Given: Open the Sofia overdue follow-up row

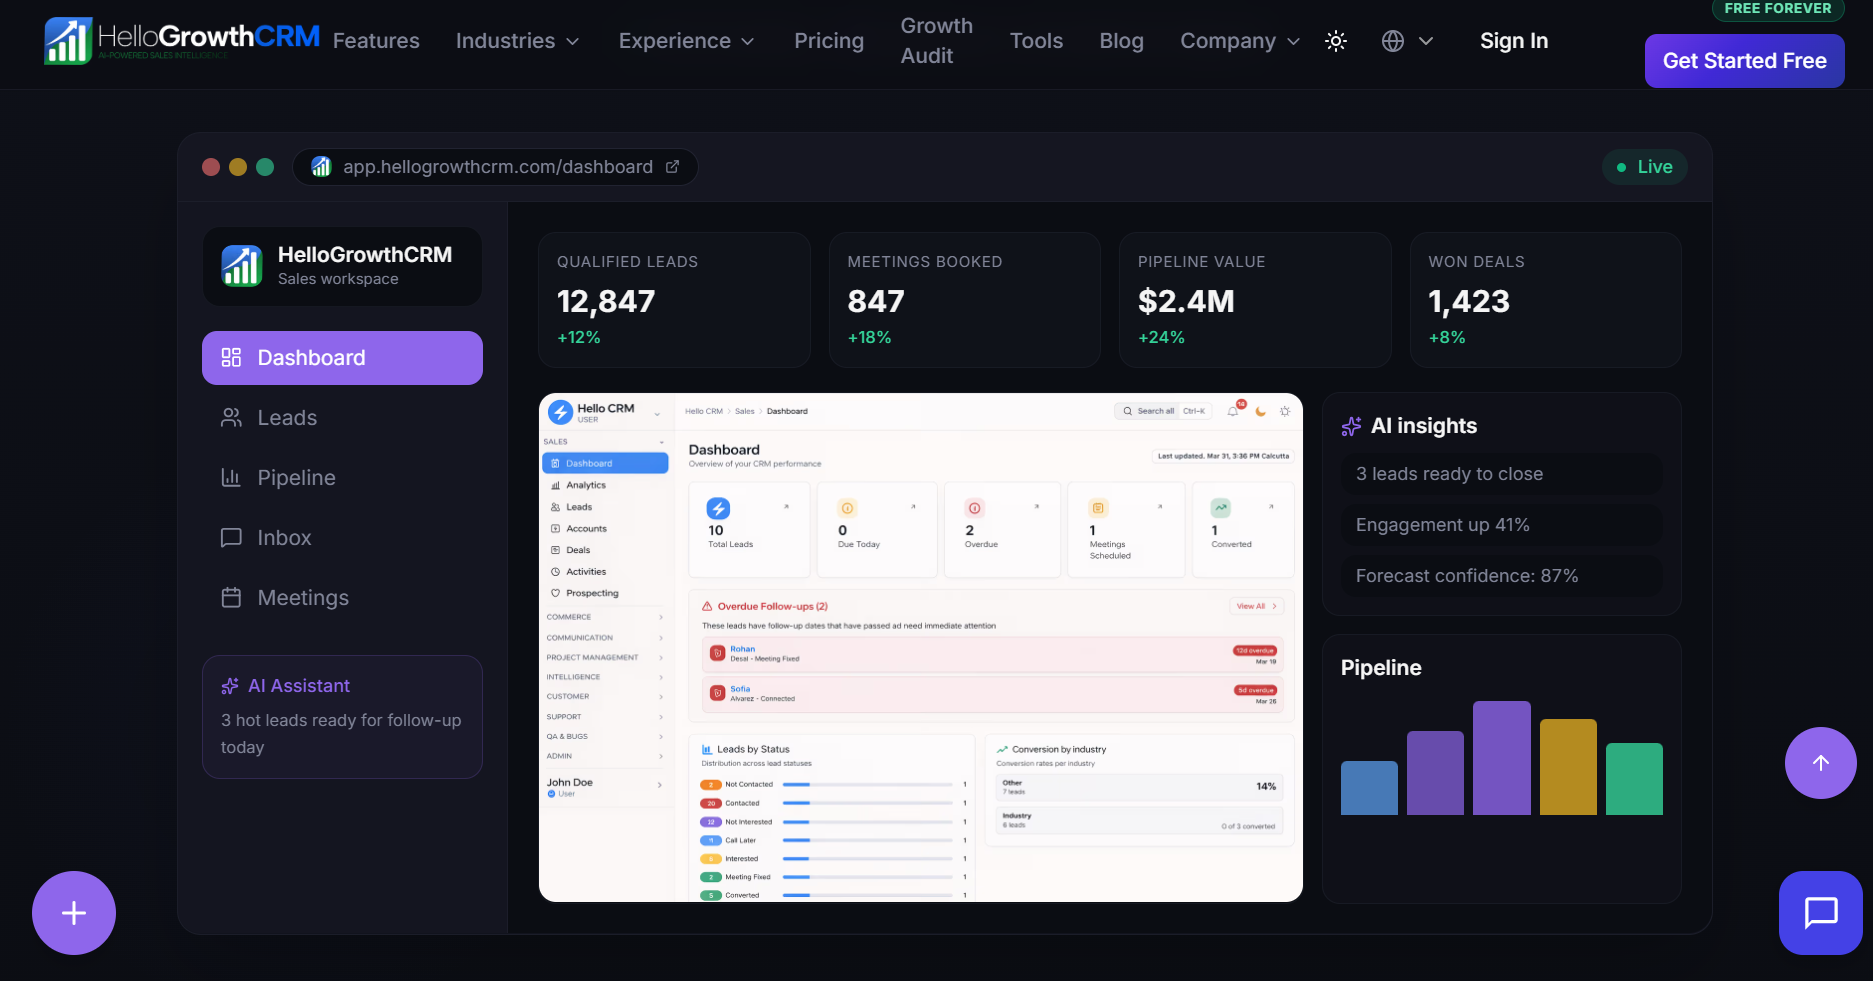Looking at the screenshot, I should tap(992, 694).
